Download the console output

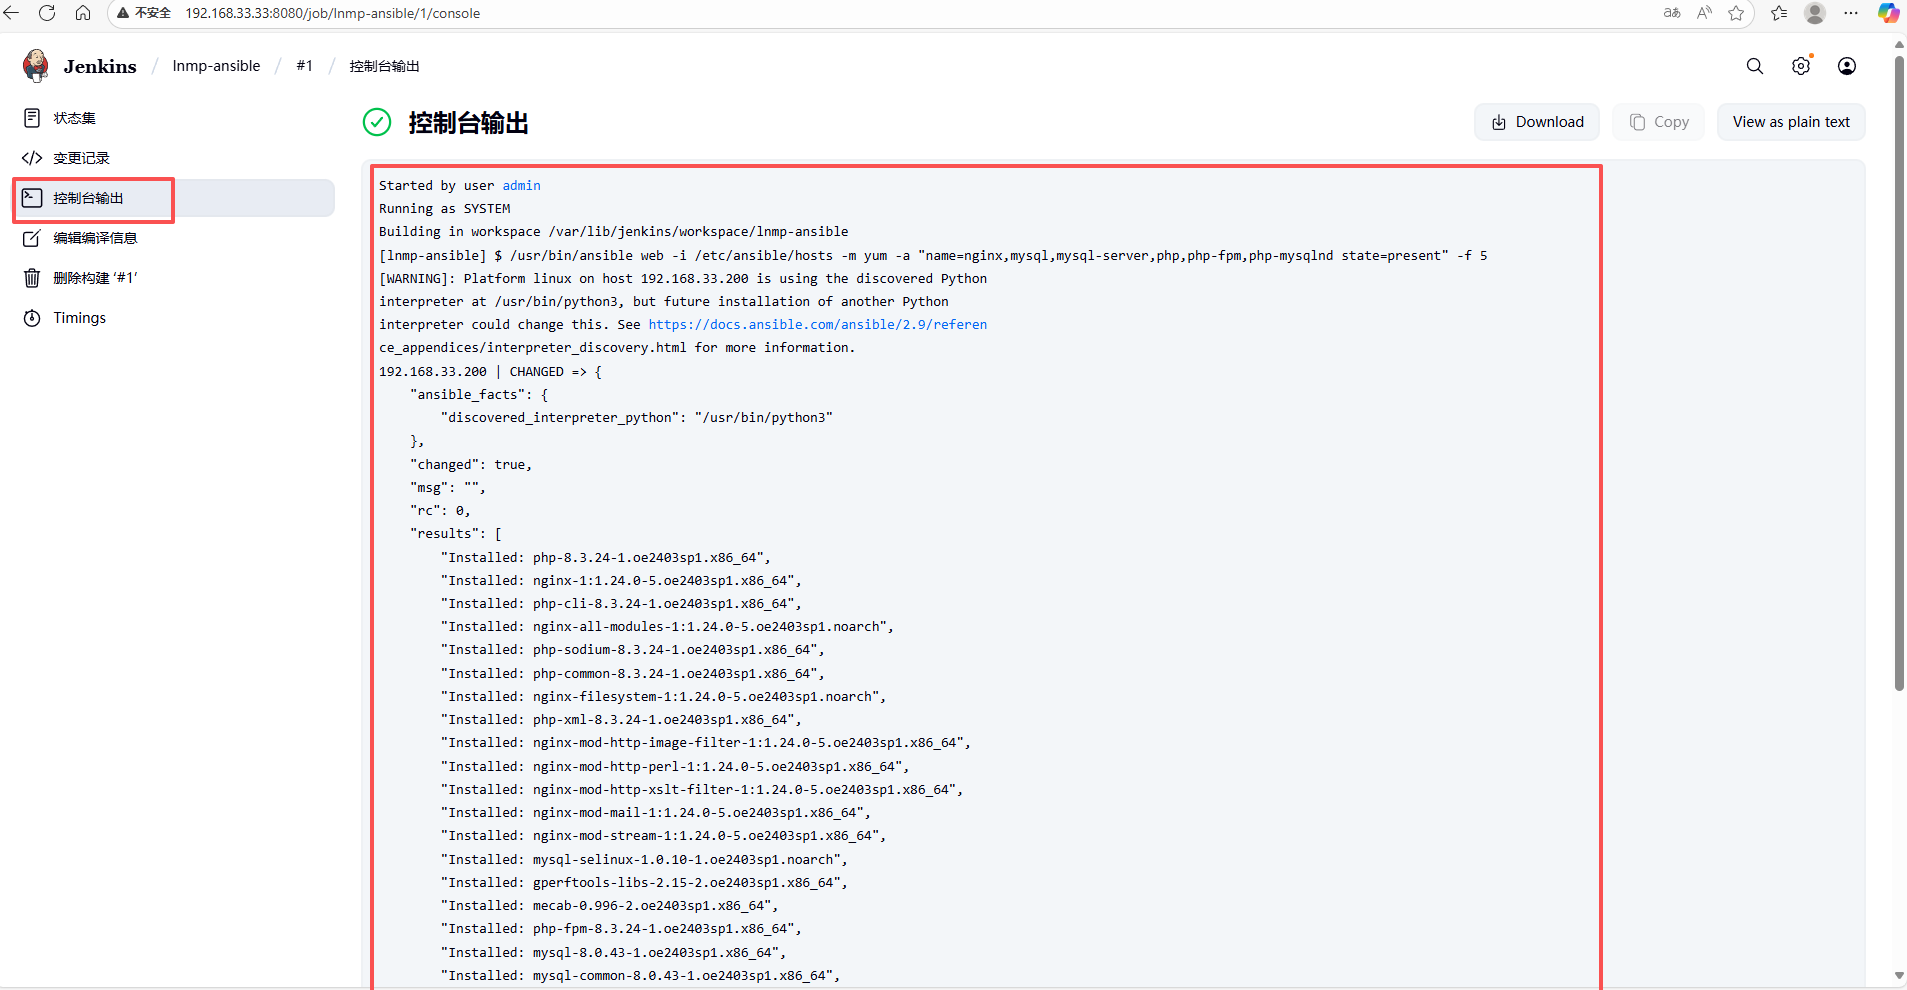click(x=1537, y=122)
